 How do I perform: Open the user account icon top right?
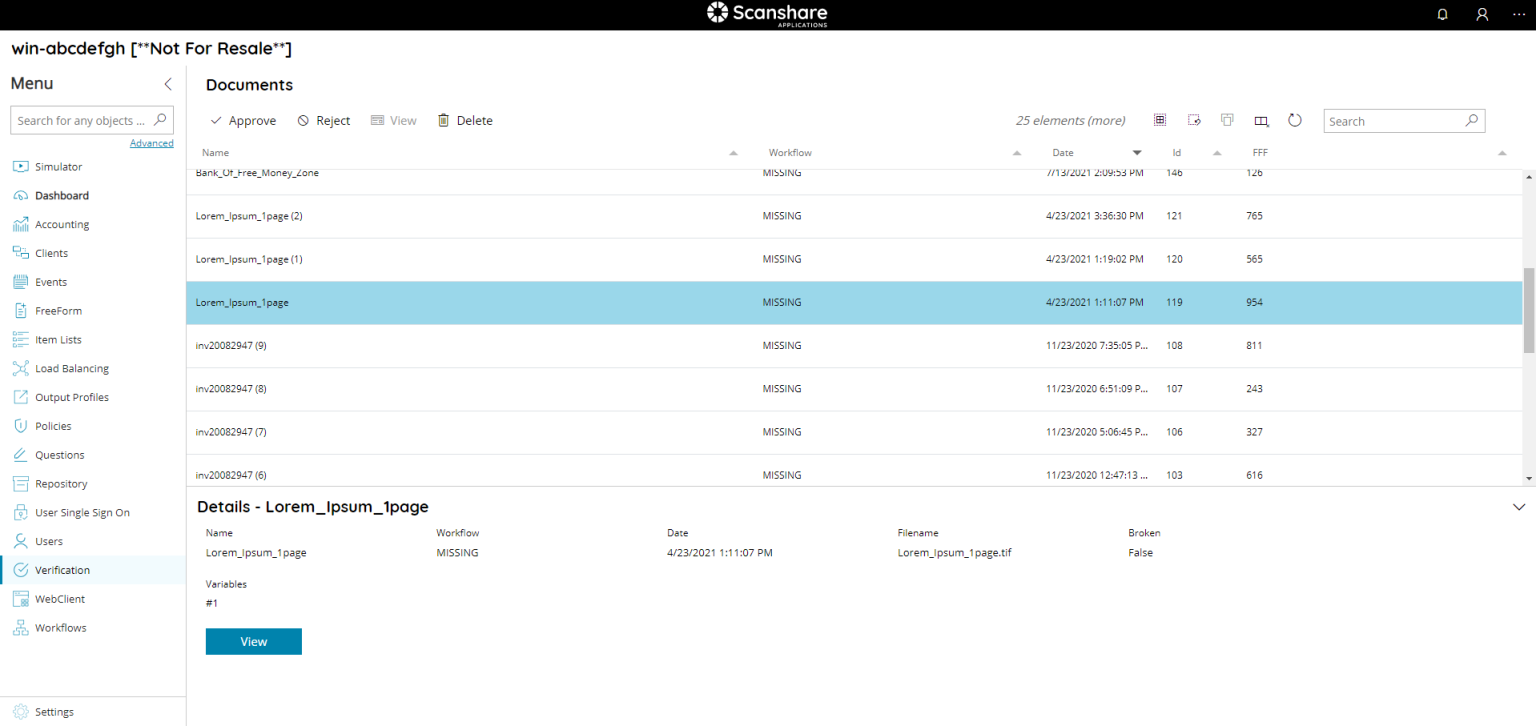(1482, 14)
